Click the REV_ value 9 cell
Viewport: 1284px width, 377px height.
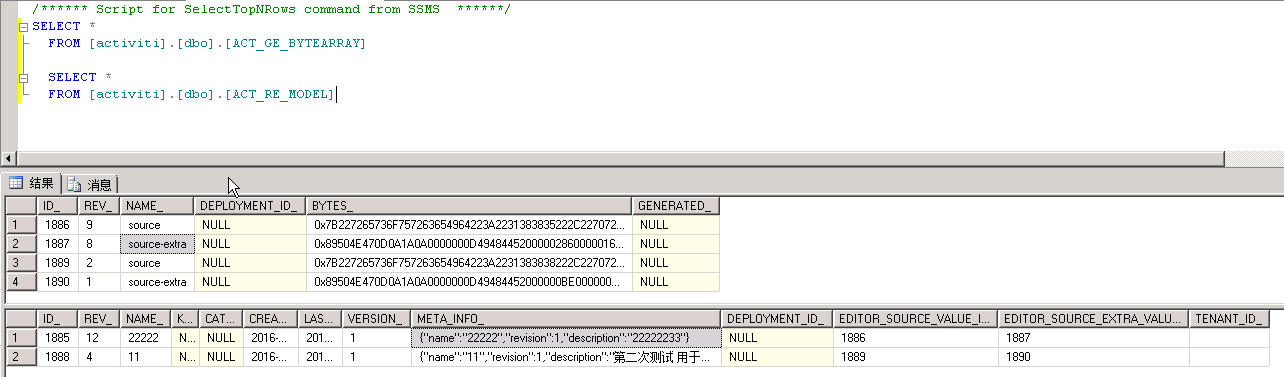[99, 225]
